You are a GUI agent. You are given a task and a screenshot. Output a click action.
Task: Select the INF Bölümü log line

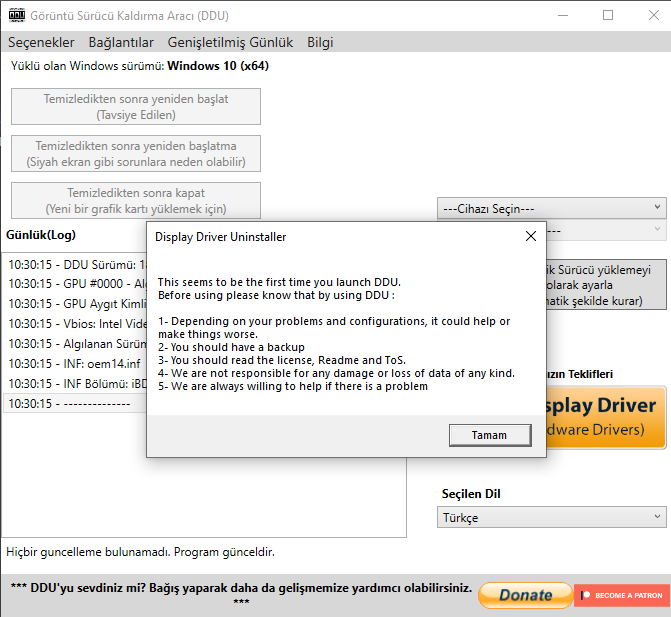pyautogui.click(x=77, y=384)
